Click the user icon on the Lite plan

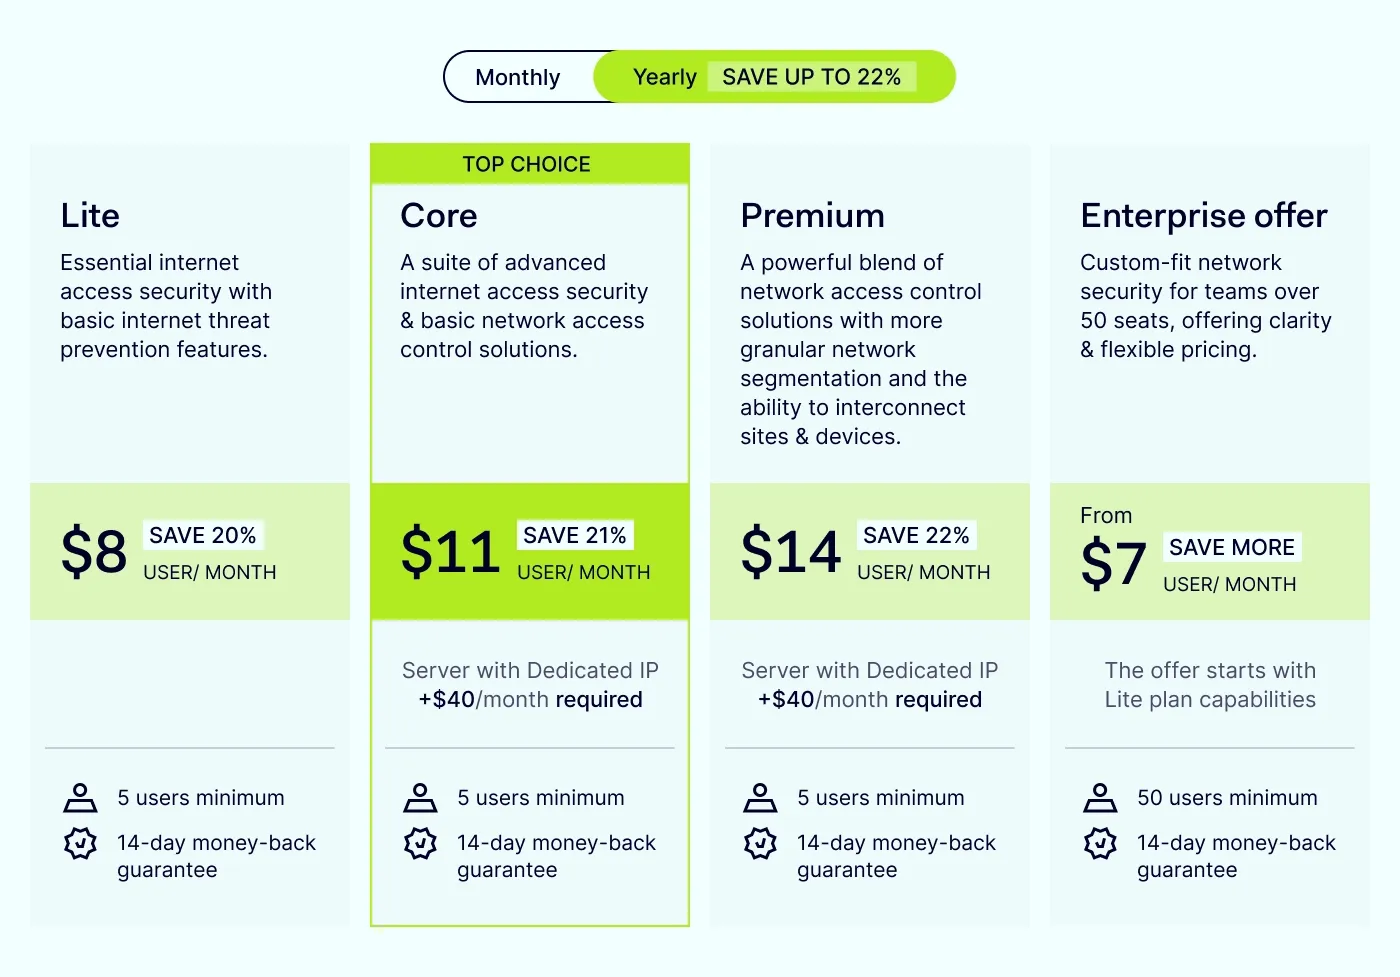tap(80, 797)
